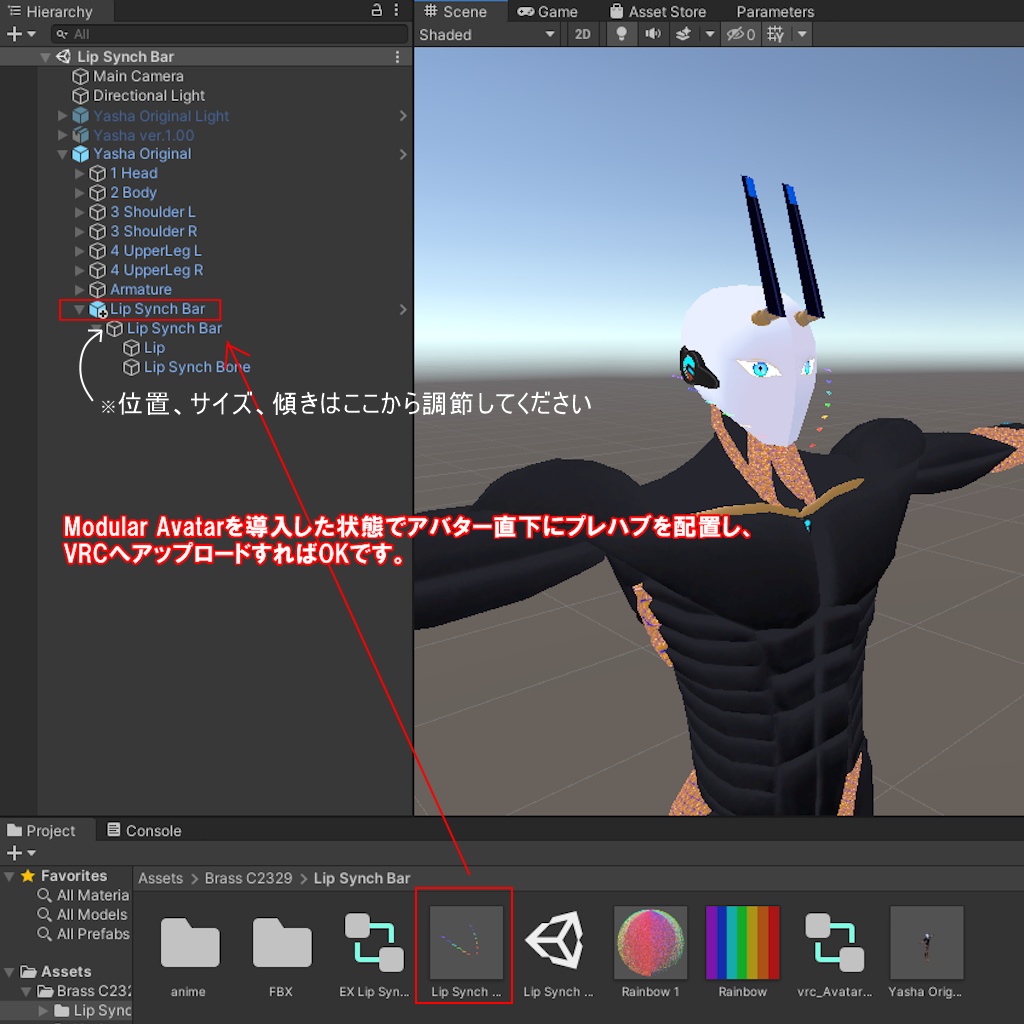Select 4 UpperLeg R object

pyautogui.click(x=156, y=270)
